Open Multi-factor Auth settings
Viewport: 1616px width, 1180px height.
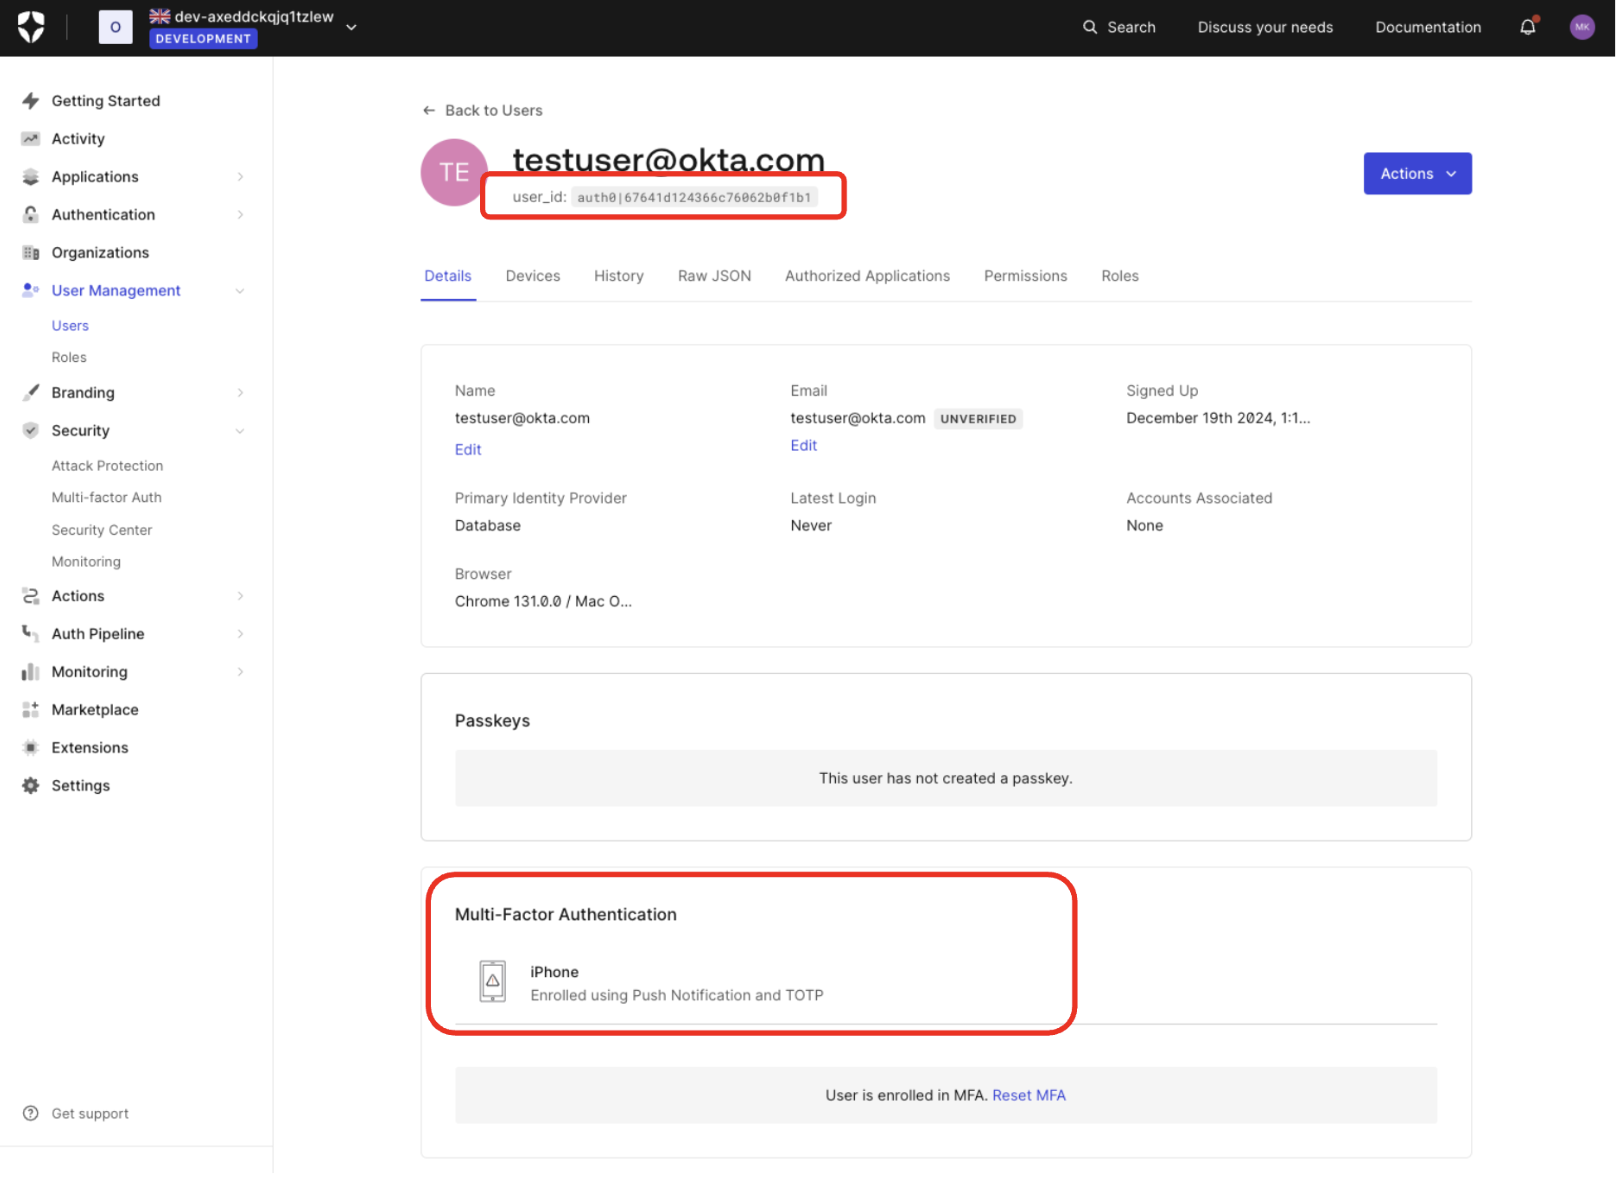106,498
